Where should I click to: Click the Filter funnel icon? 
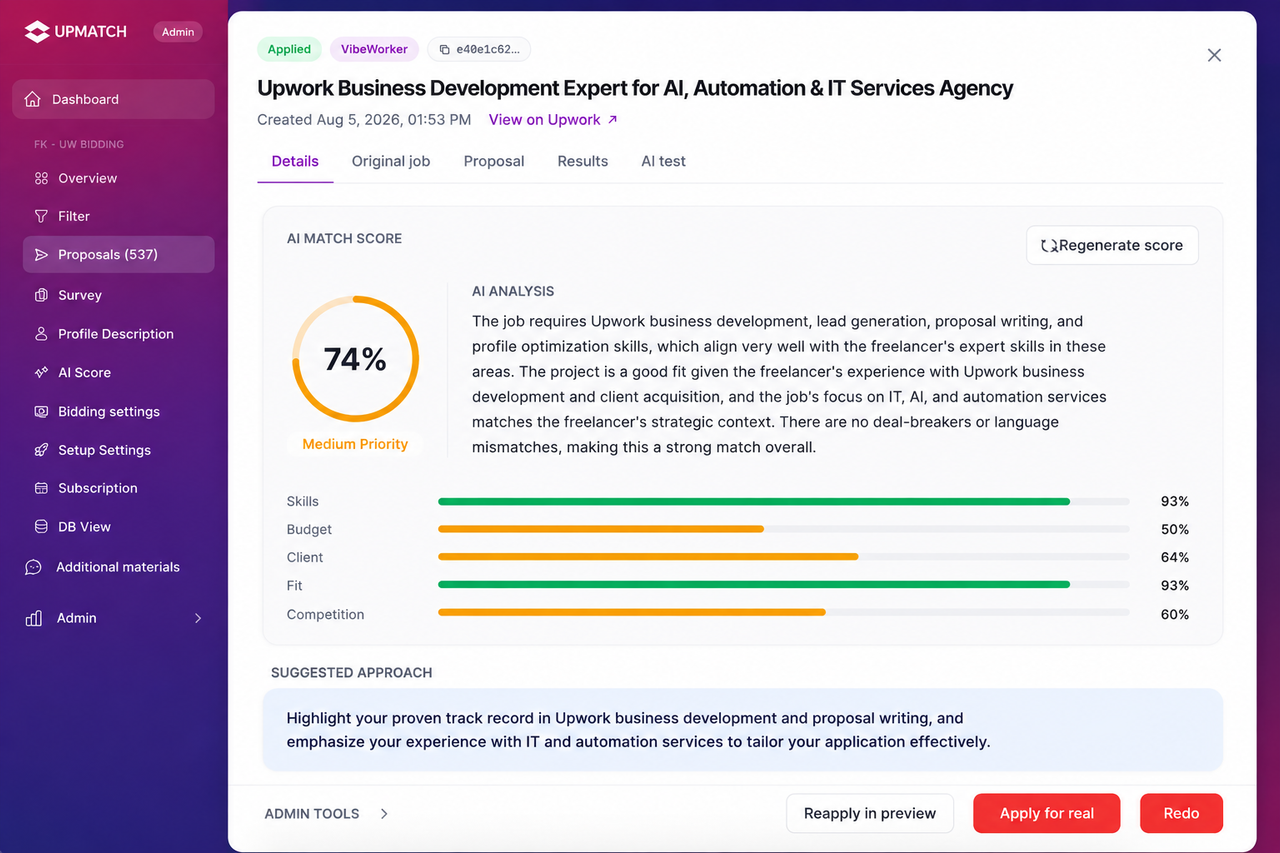pos(41,216)
